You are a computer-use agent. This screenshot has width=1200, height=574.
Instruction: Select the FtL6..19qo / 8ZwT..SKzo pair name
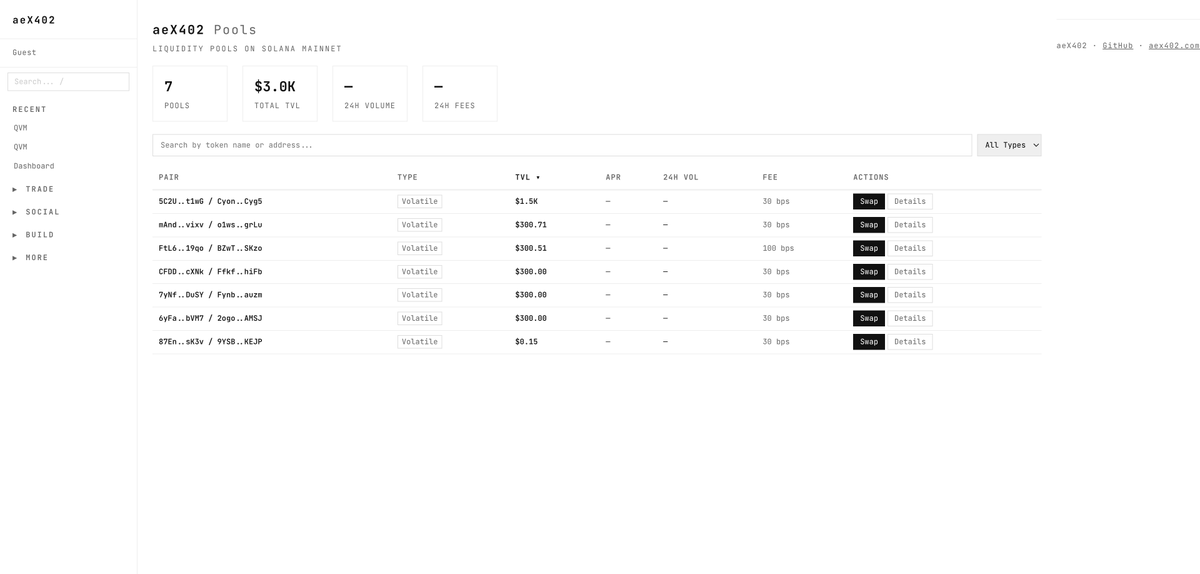click(x=210, y=248)
